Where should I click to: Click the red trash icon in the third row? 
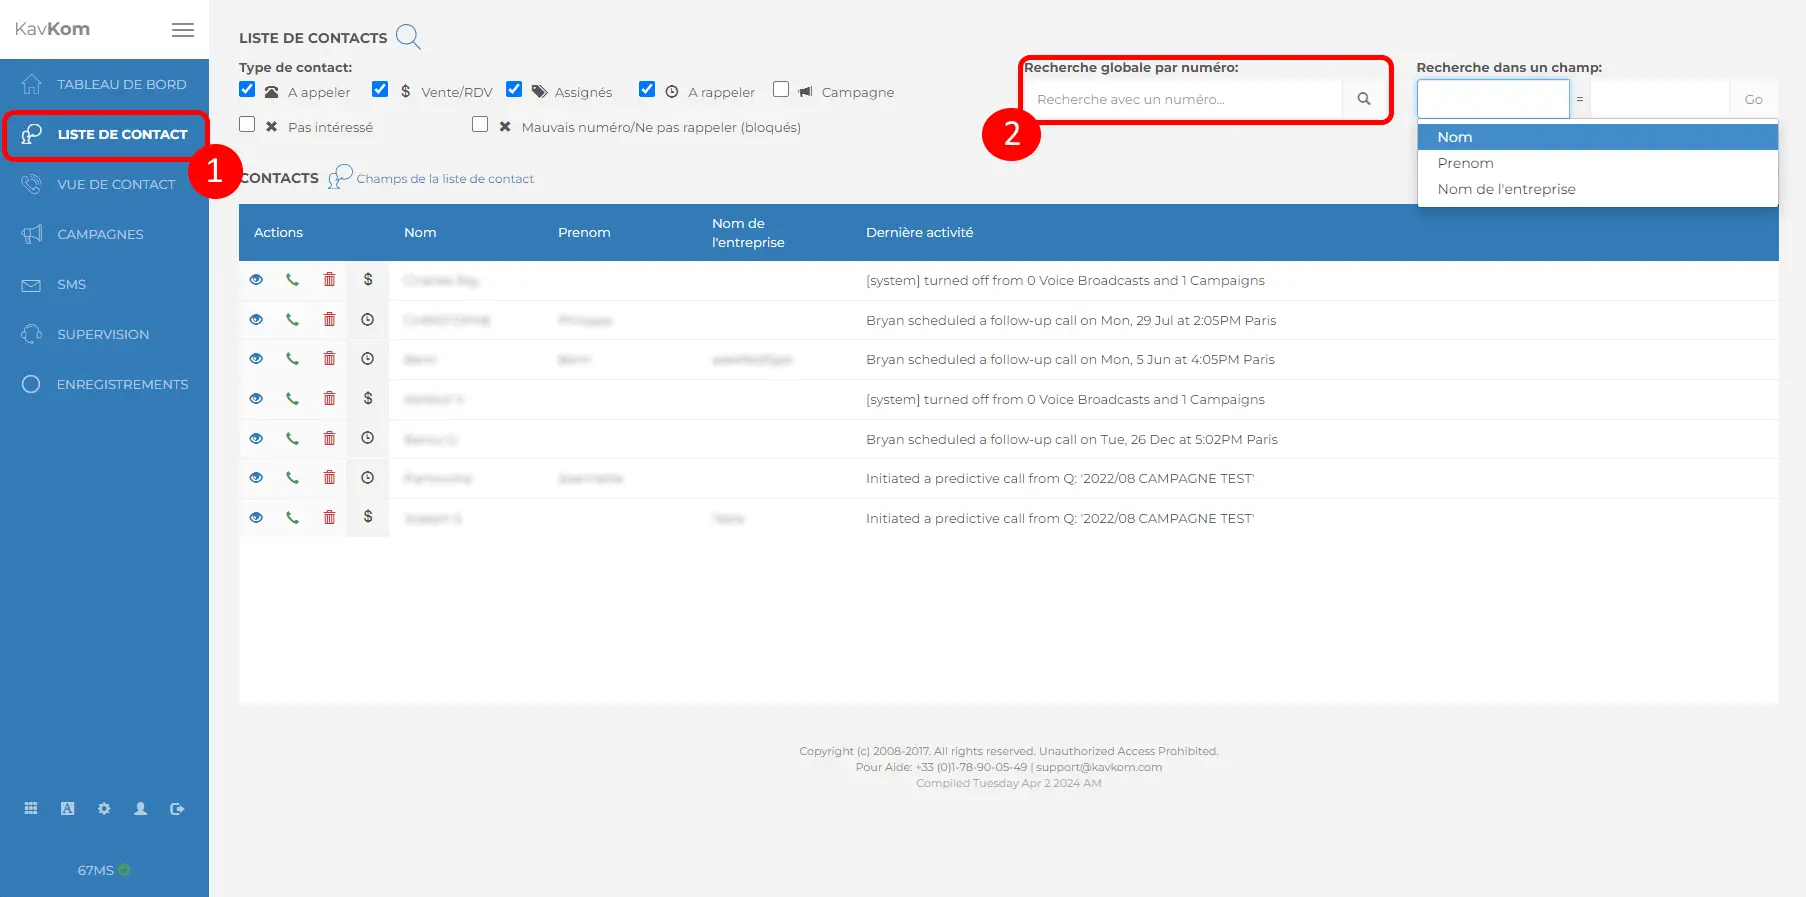[x=329, y=359]
